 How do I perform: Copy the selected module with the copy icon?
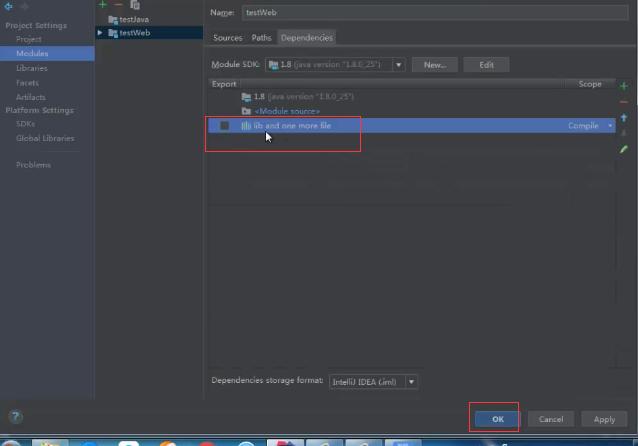[x=135, y=5]
